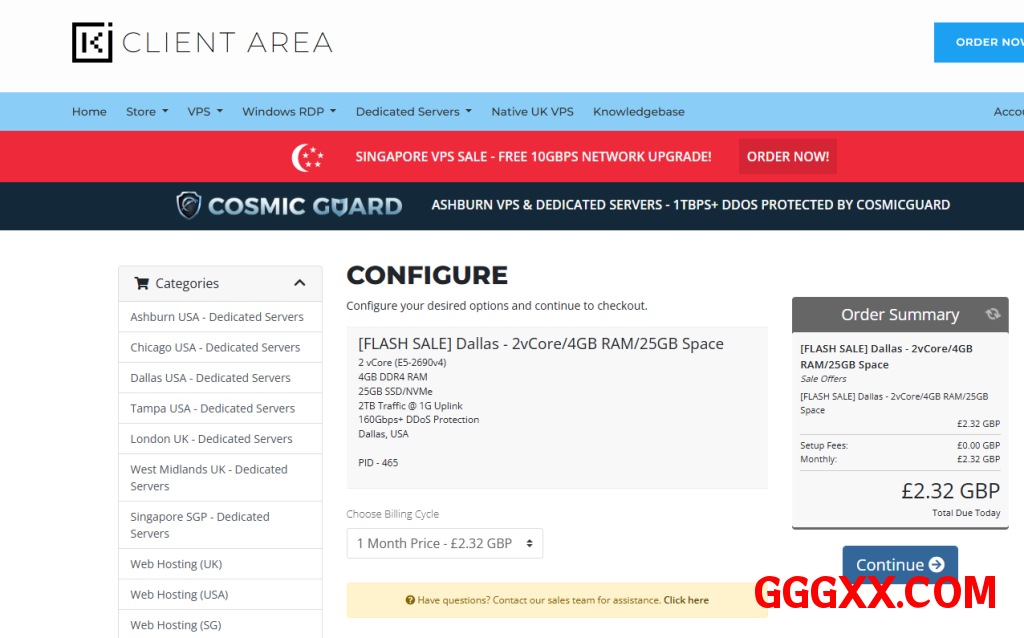
Task: Click the 'Click here' sales contact link
Action: point(685,600)
